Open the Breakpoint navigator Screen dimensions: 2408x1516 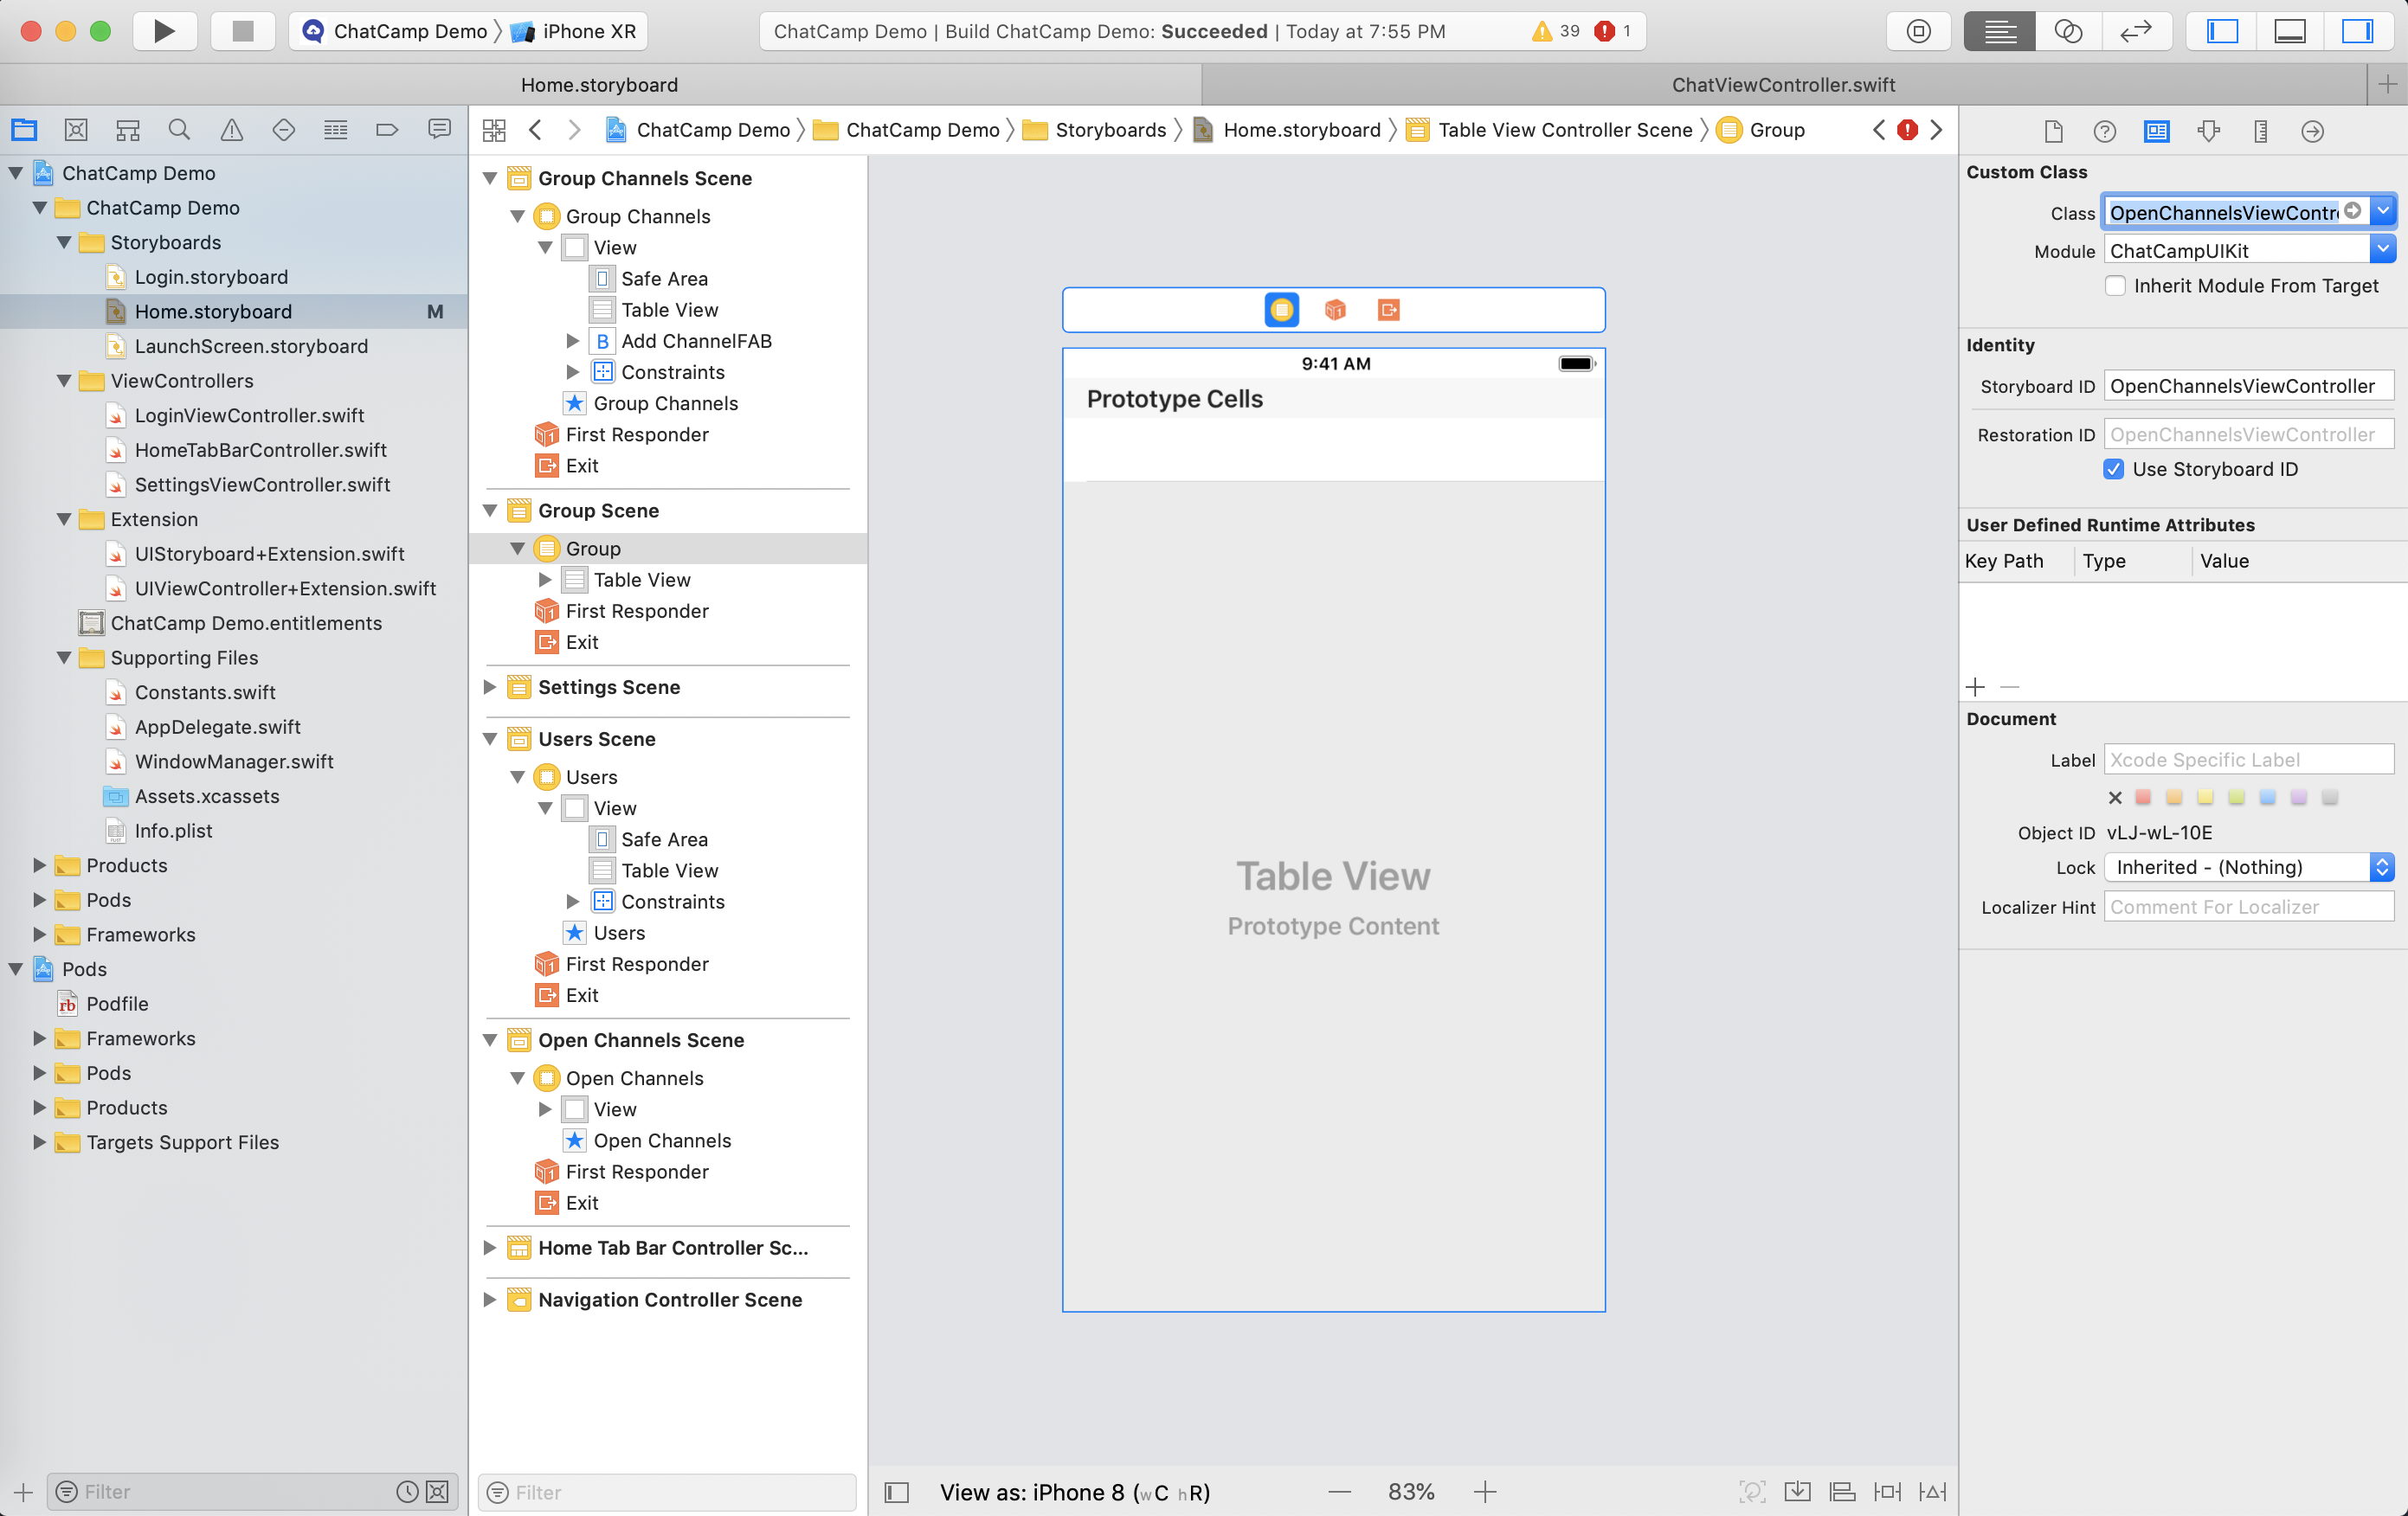click(387, 130)
